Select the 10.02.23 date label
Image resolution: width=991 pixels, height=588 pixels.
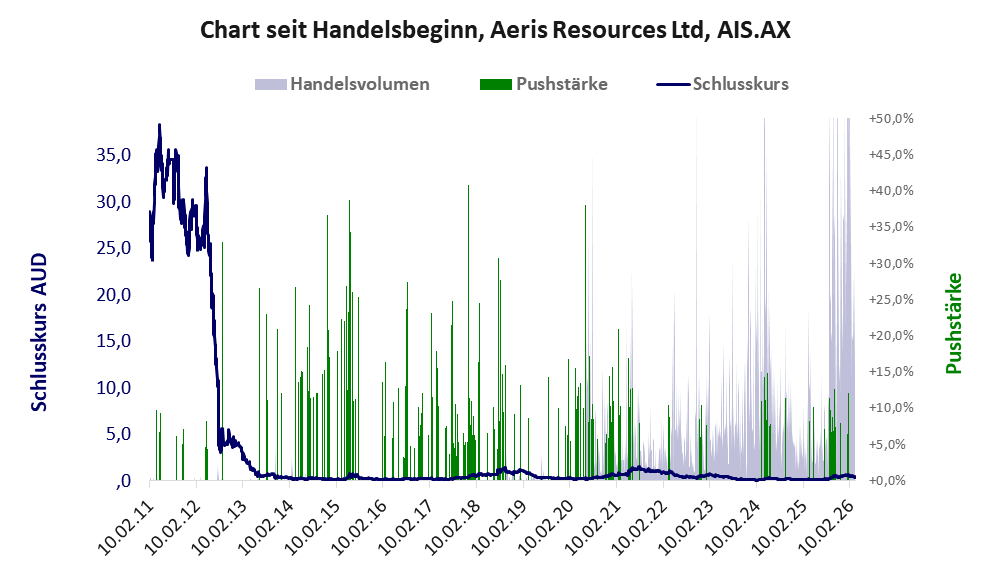click(x=692, y=522)
